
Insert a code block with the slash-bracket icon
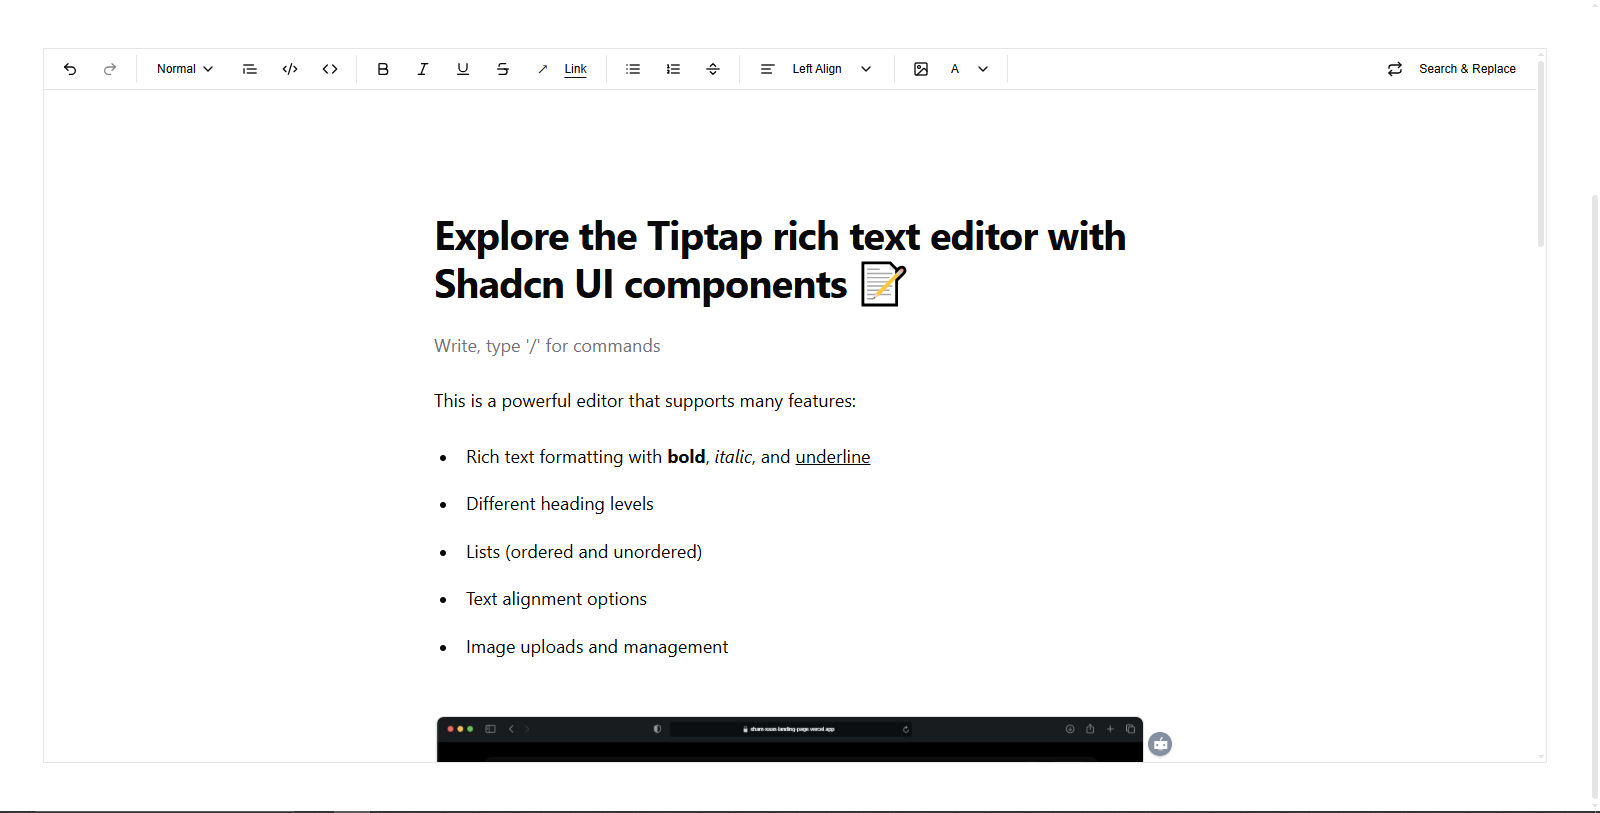[x=290, y=69]
